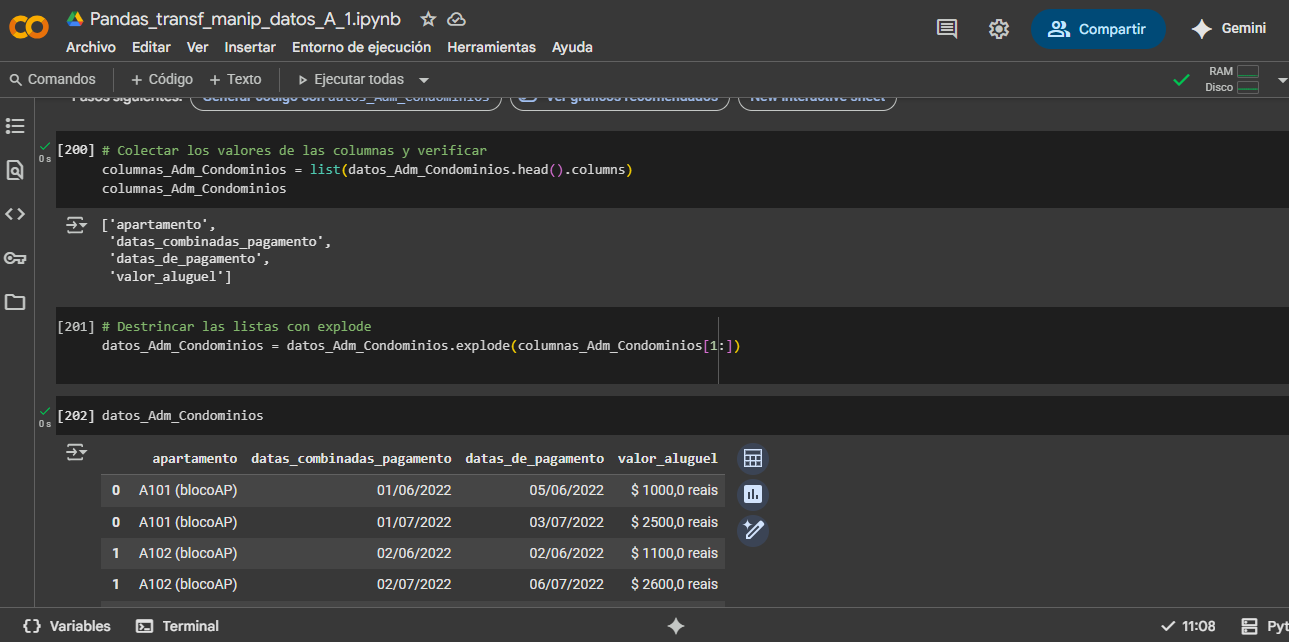Image resolution: width=1289 pixels, height=642 pixels.
Task: Click the cloud saved-status icon
Action: click(x=456, y=19)
